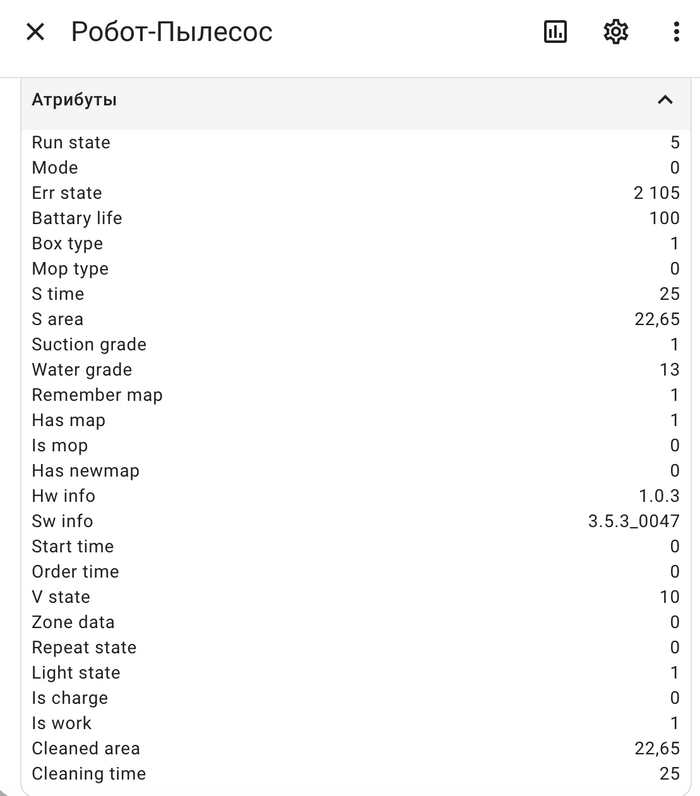Select the Suction grade attribute label

coord(89,344)
